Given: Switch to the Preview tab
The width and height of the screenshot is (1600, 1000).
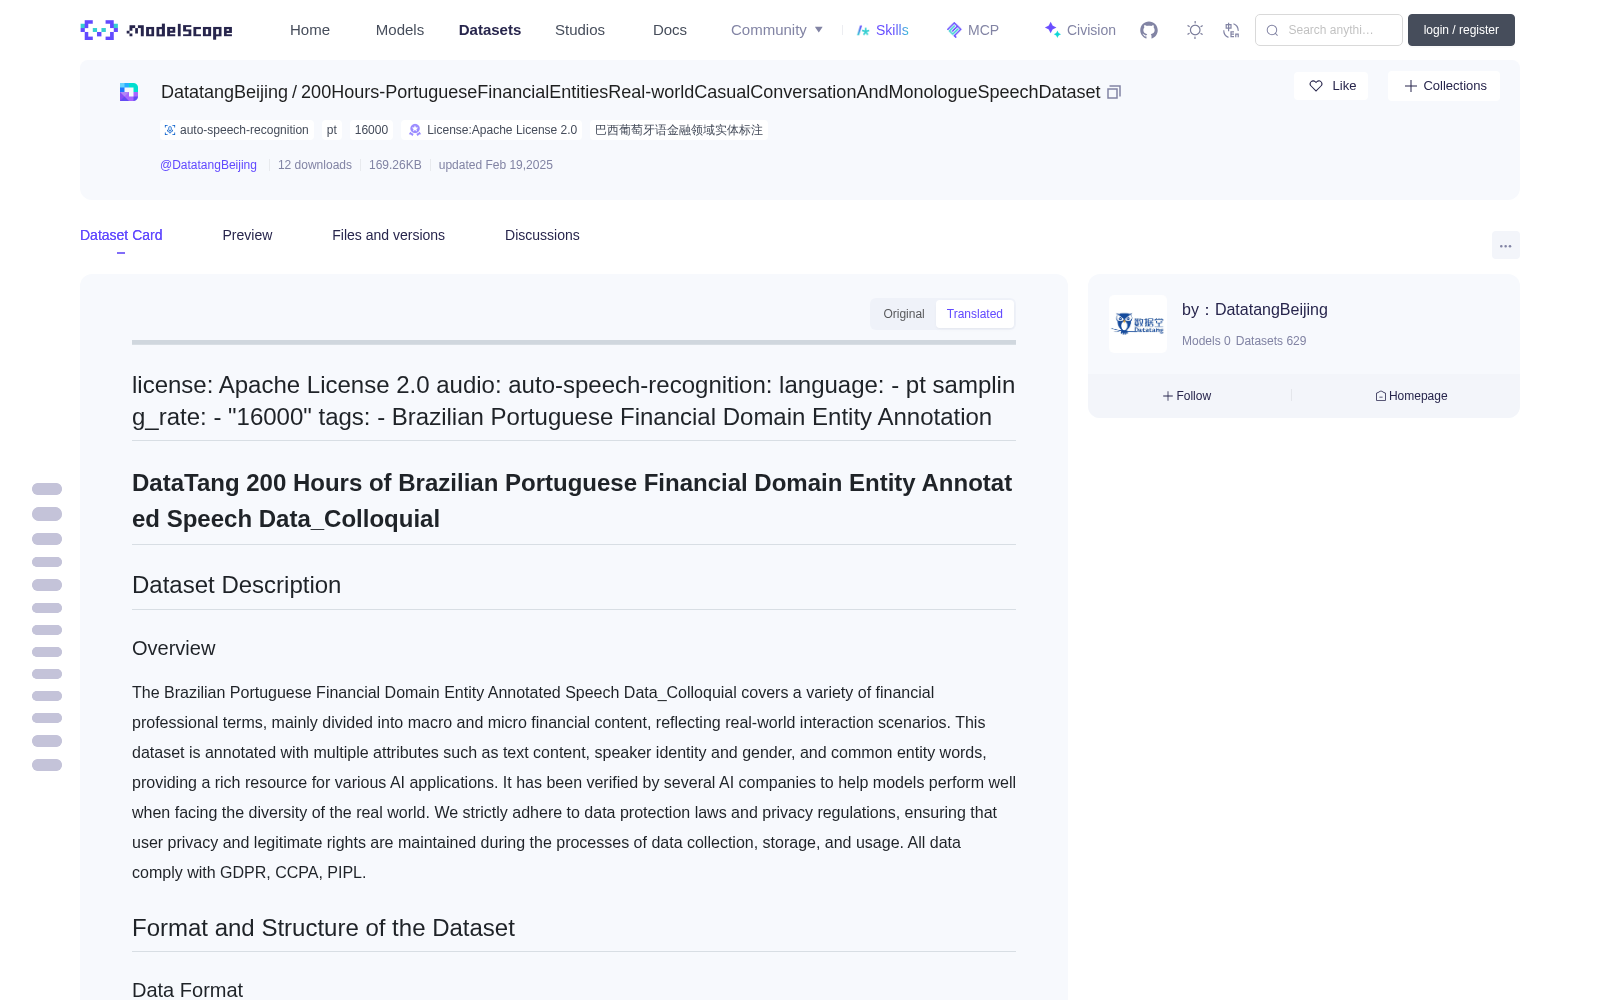Looking at the screenshot, I should point(247,235).
